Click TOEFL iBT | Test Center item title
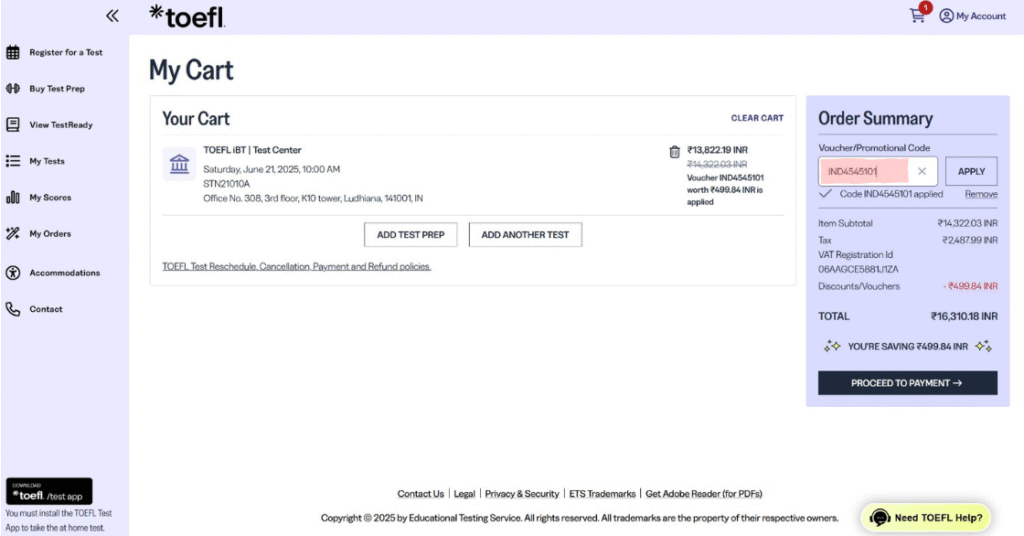 [x=252, y=150]
